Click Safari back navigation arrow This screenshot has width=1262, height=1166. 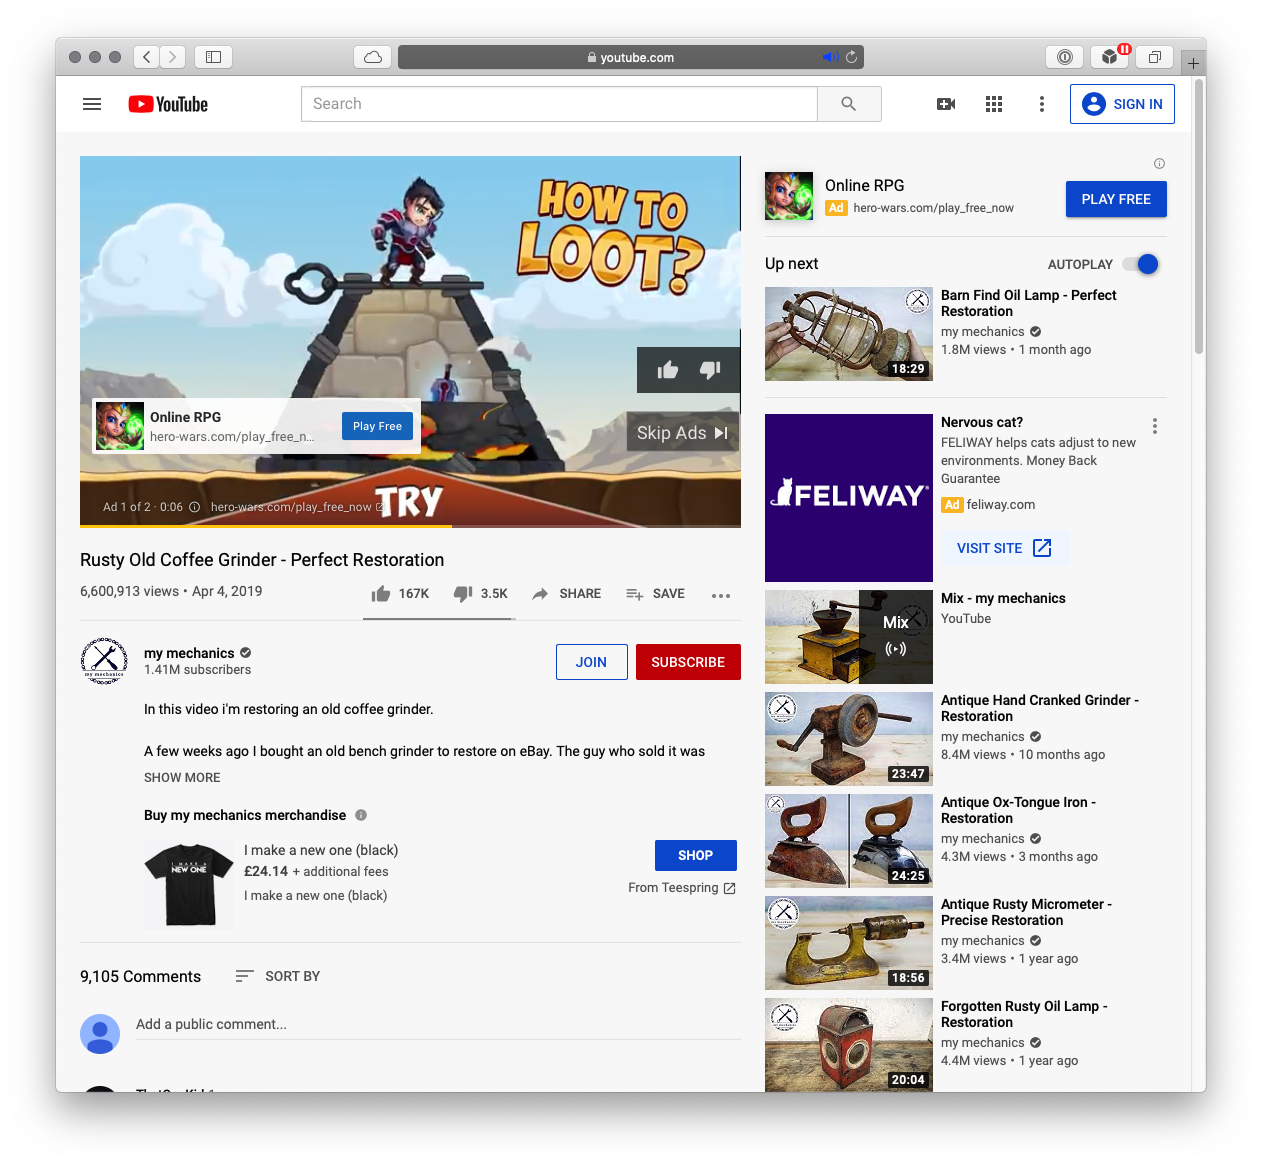[147, 57]
